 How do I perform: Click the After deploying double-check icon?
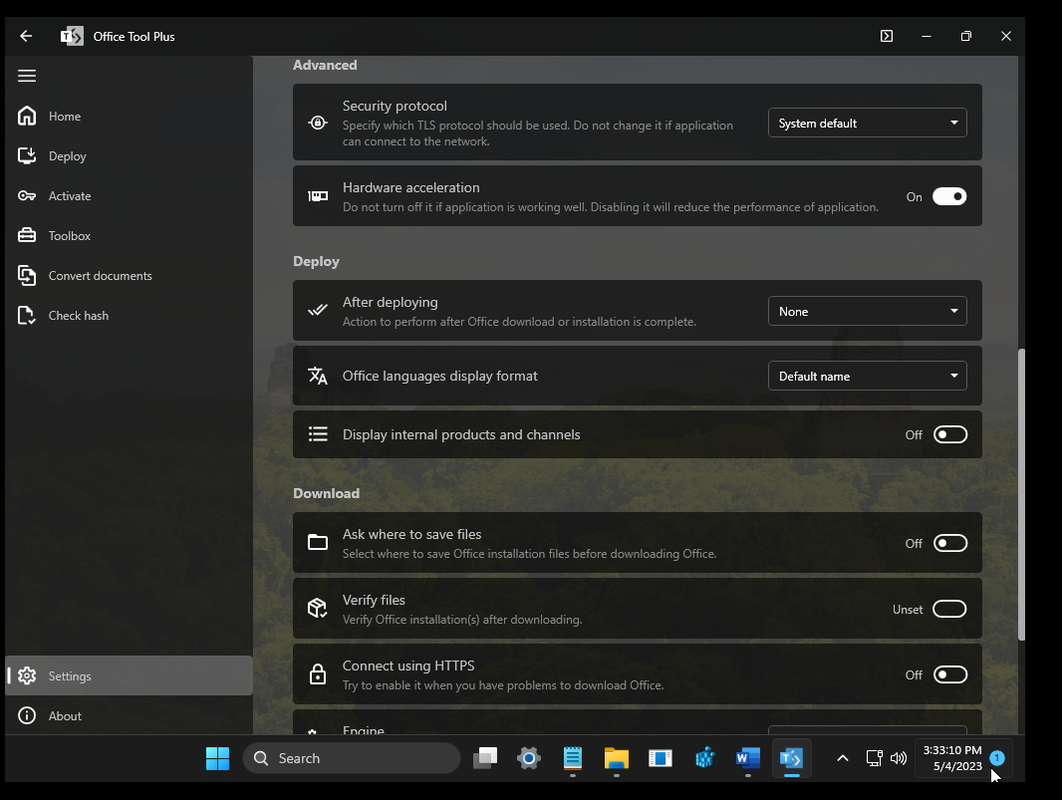318,310
